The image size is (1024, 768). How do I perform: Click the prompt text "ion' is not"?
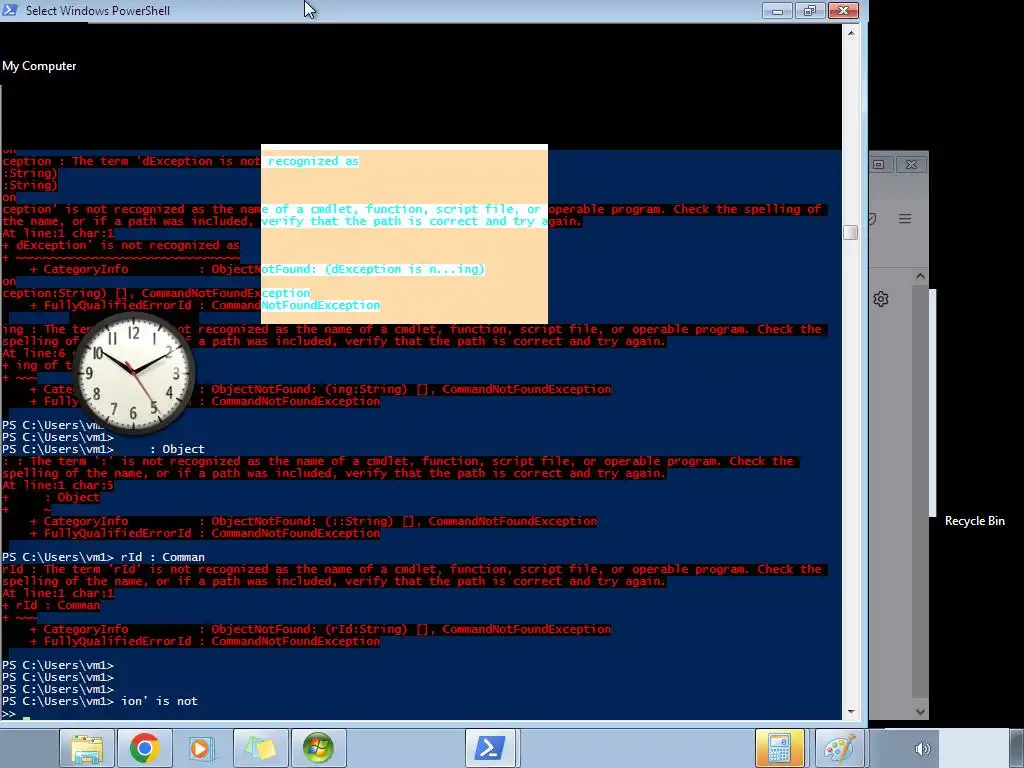(x=159, y=701)
